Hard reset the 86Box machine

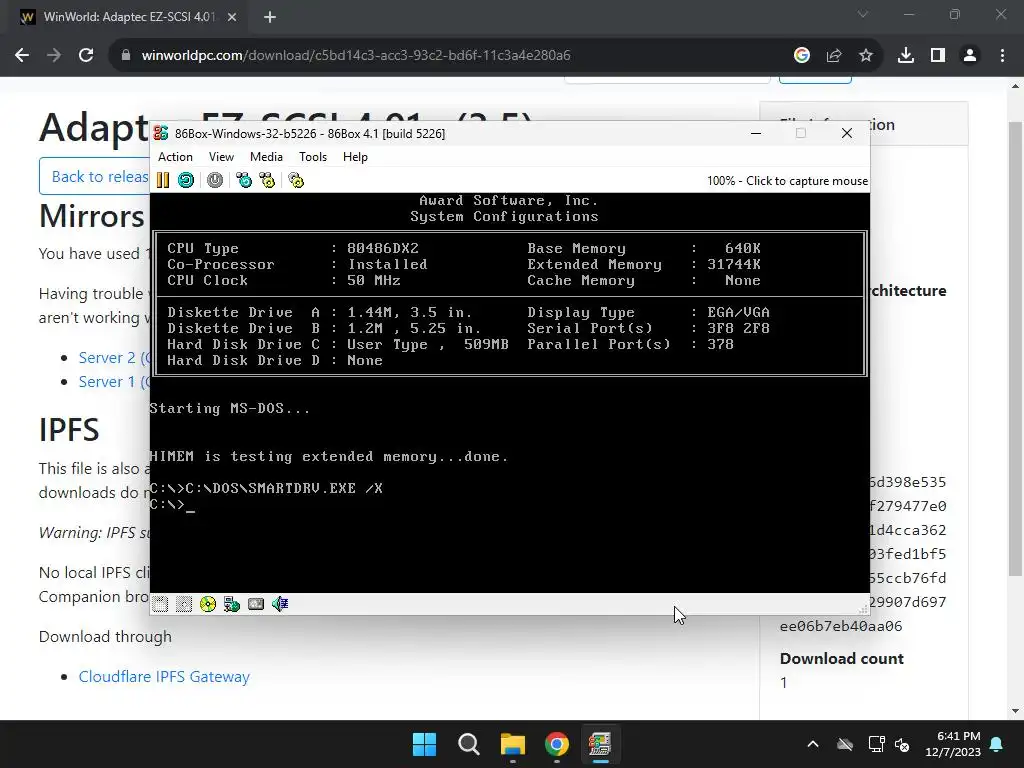pos(186,180)
